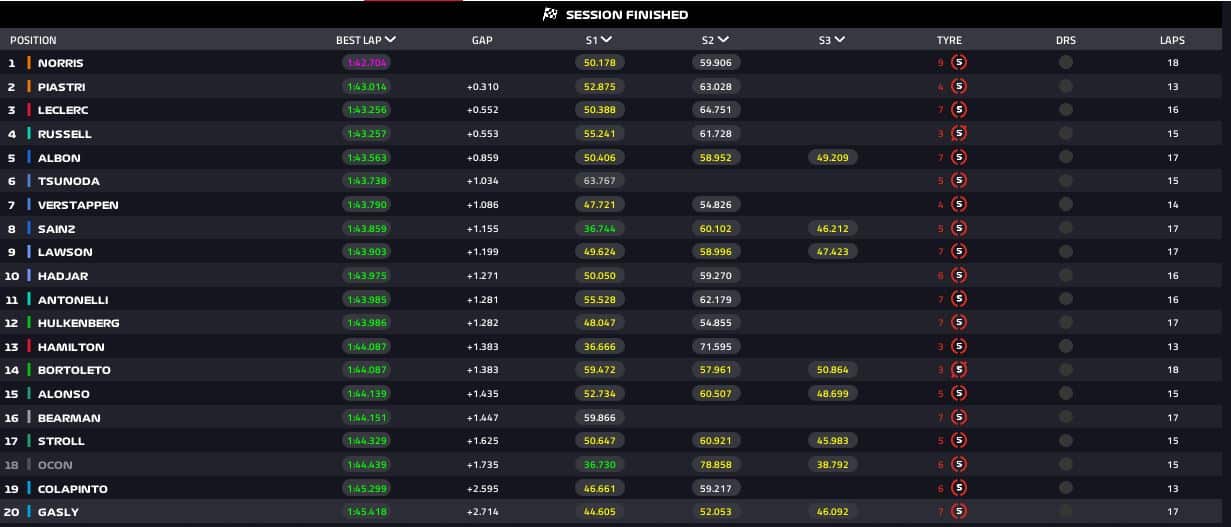Click the red team colour bar beside Leclerc
The width and height of the screenshot is (1231, 527).
(29, 110)
